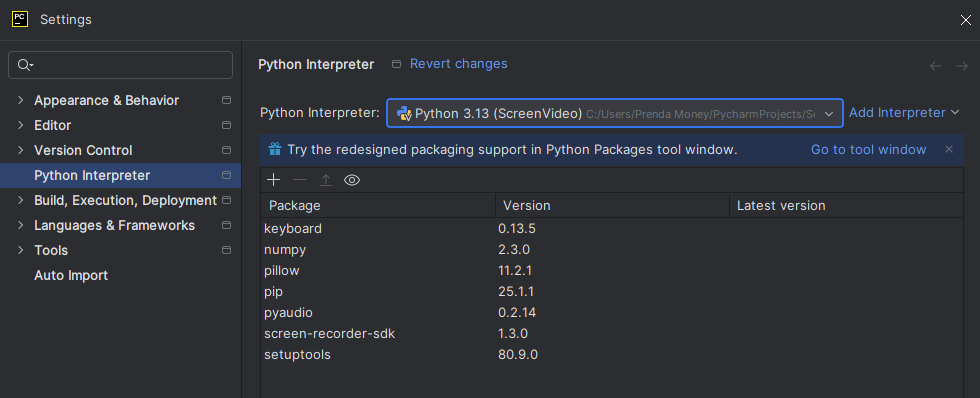Select the Appearance & Behavior label
The width and height of the screenshot is (980, 398).
pos(106,100)
